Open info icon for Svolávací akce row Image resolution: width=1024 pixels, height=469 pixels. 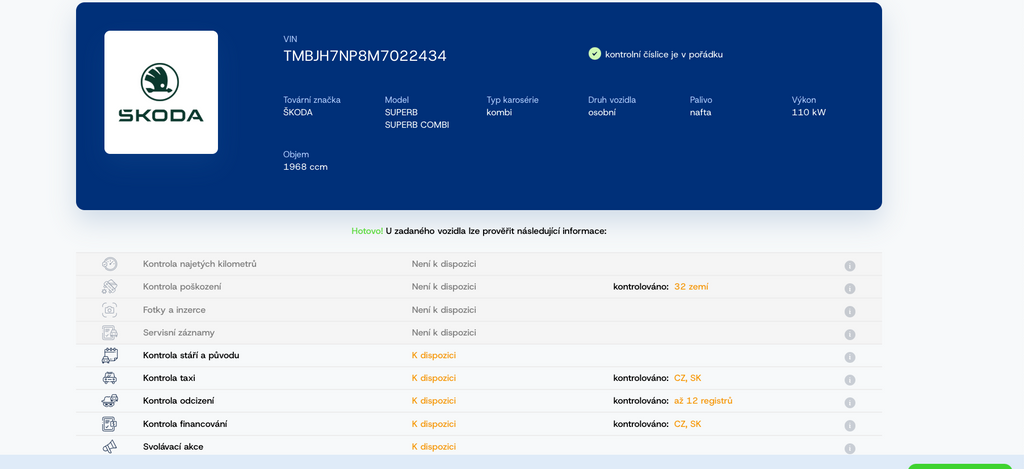point(850,449)
